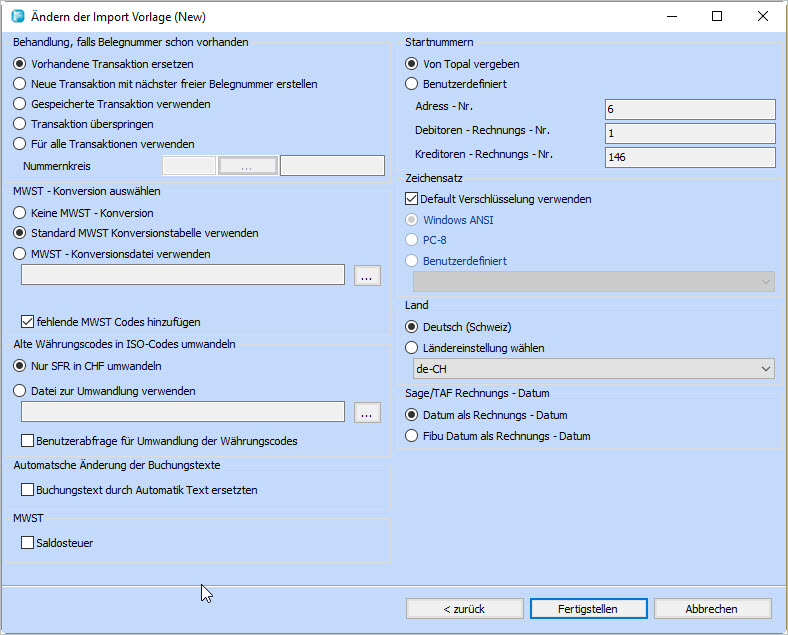Browse for currency conversion file
This screenshot has height=635, width=788.
[367, 412]
